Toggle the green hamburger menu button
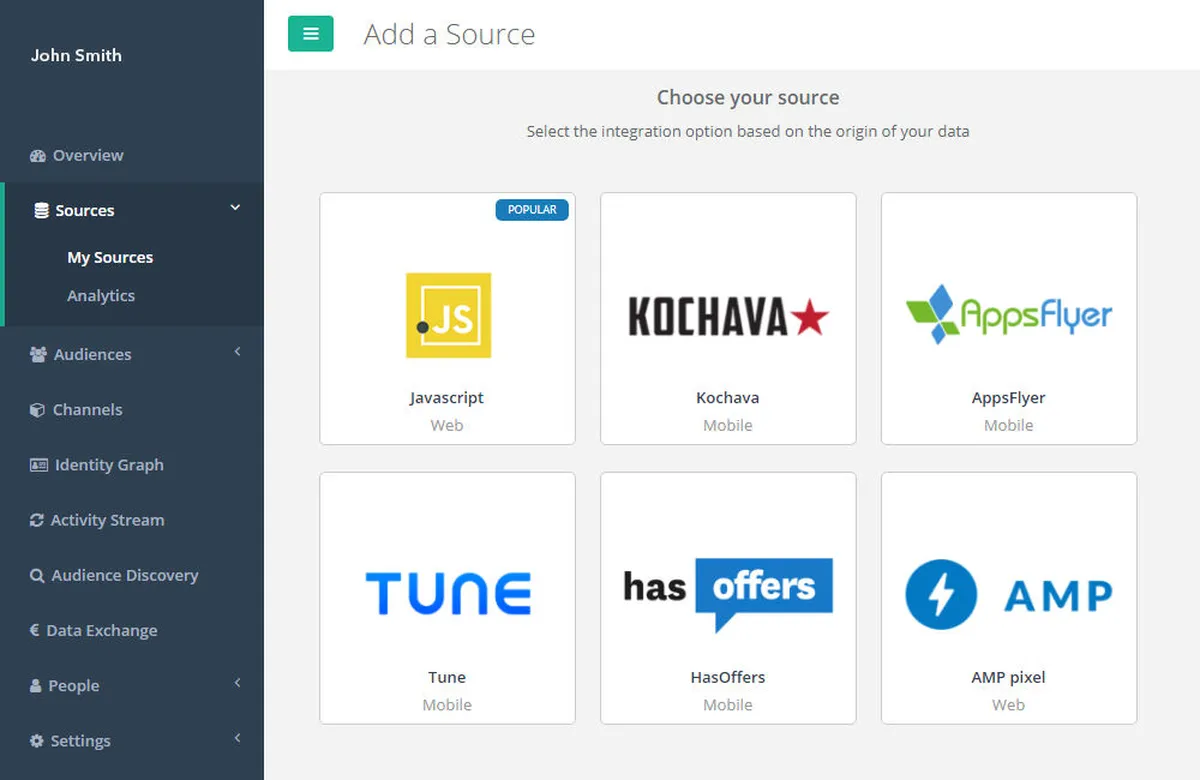 point(310,34)
